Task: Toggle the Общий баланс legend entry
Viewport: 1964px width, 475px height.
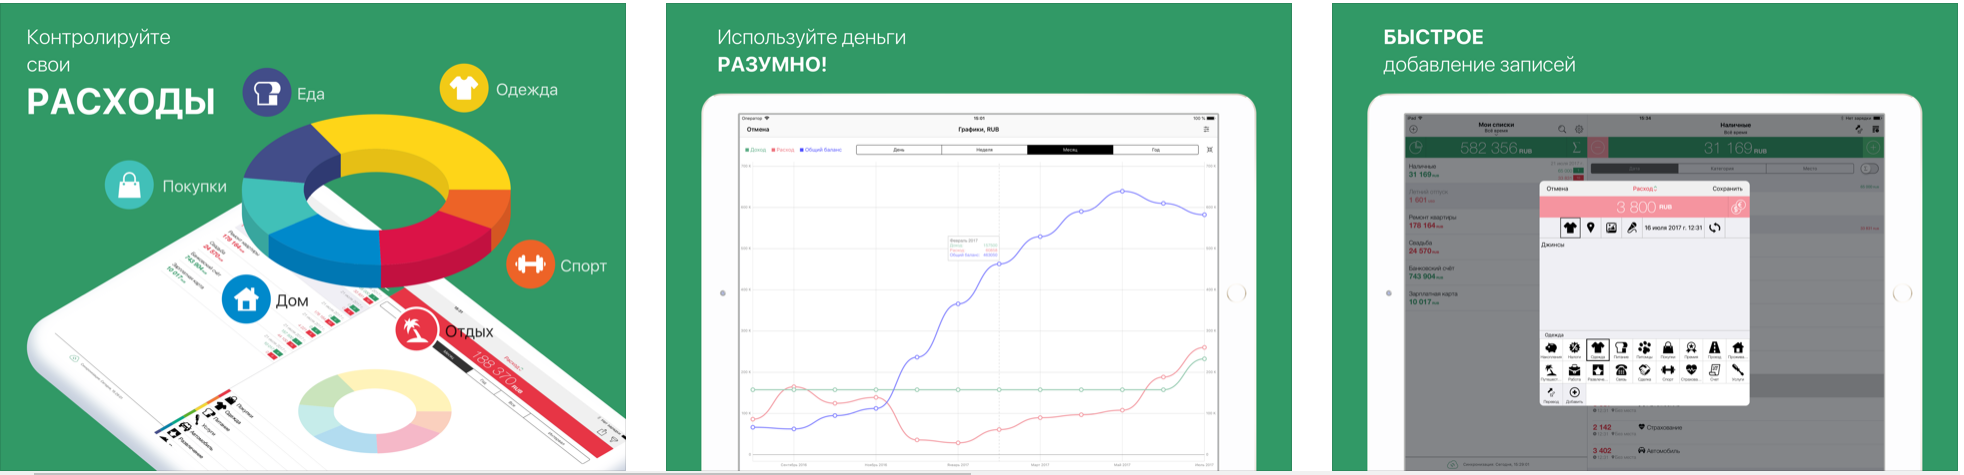Action: click(821, 150)
